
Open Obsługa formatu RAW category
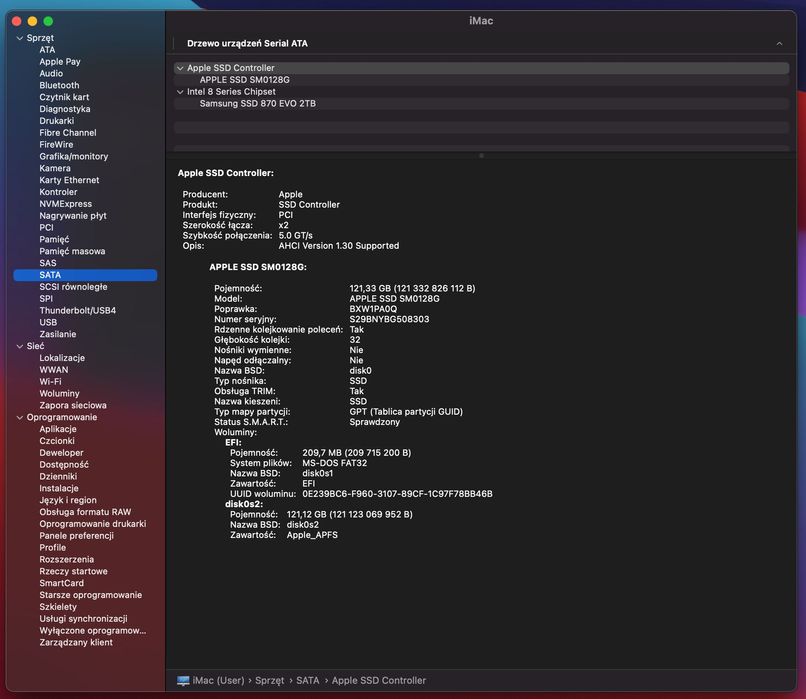(x=85, y=512)
